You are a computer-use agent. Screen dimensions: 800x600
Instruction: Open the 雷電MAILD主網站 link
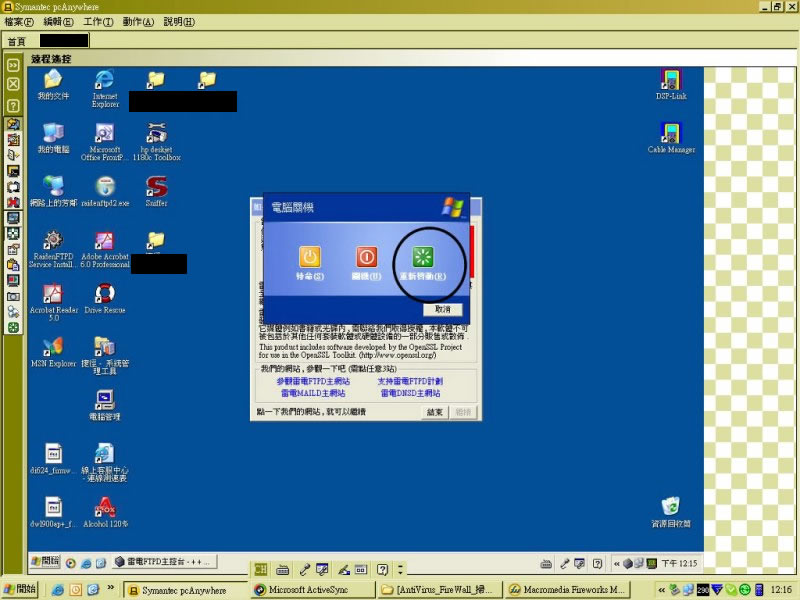coord(313,393)
